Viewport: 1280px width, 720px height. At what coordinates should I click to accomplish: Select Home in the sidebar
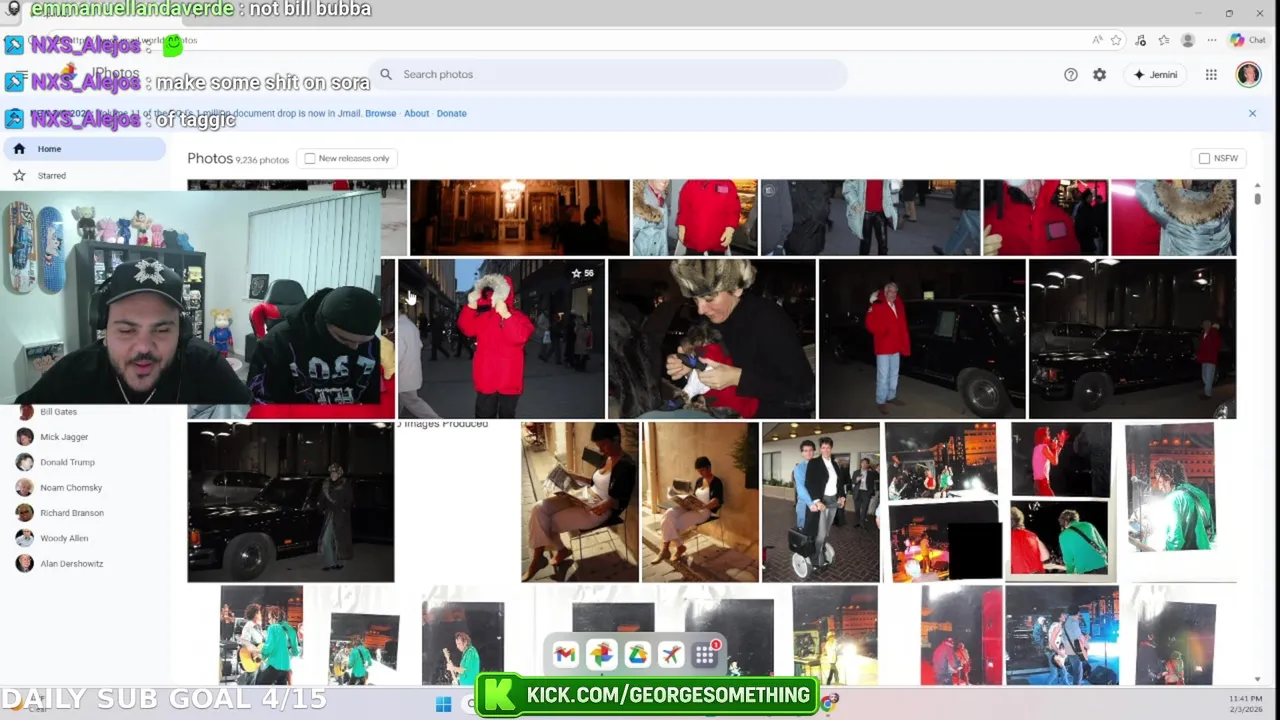tap(84, 149)
